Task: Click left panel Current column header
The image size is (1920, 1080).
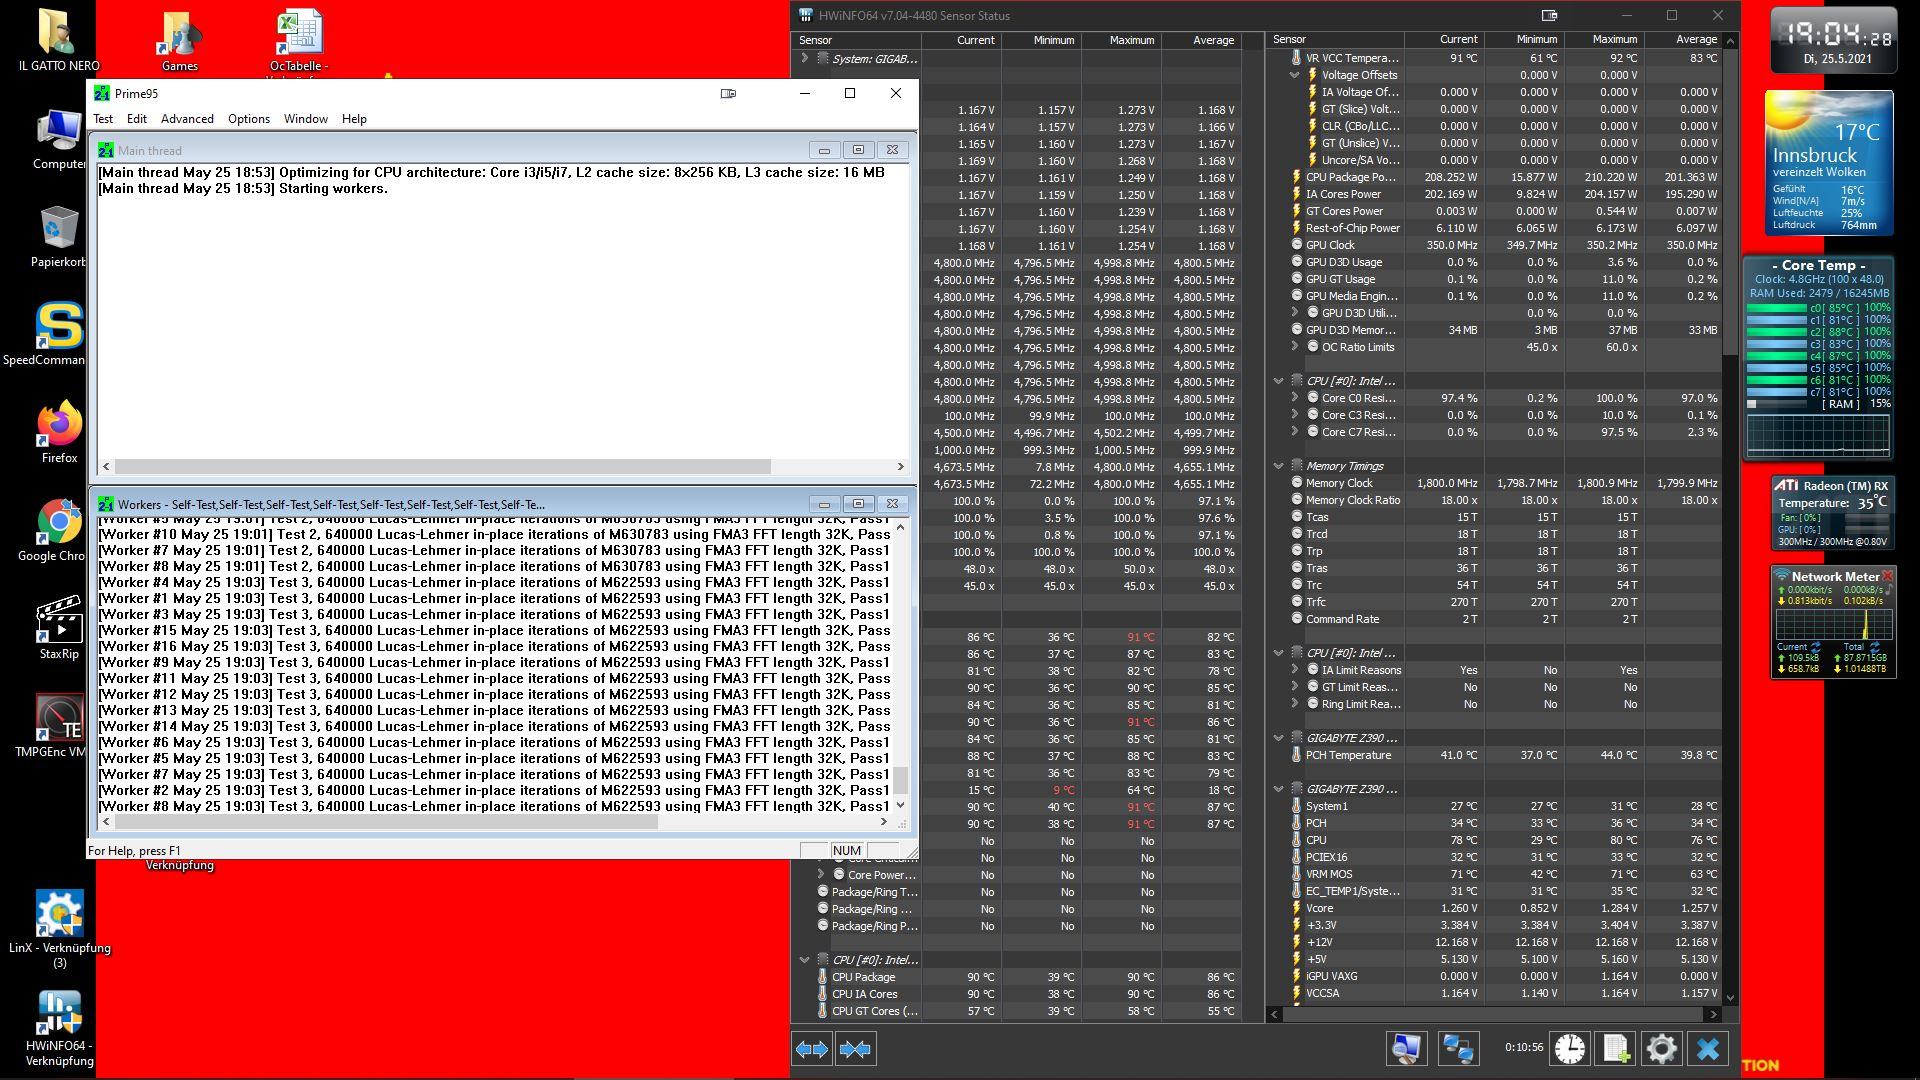Action: pos(961,40)
